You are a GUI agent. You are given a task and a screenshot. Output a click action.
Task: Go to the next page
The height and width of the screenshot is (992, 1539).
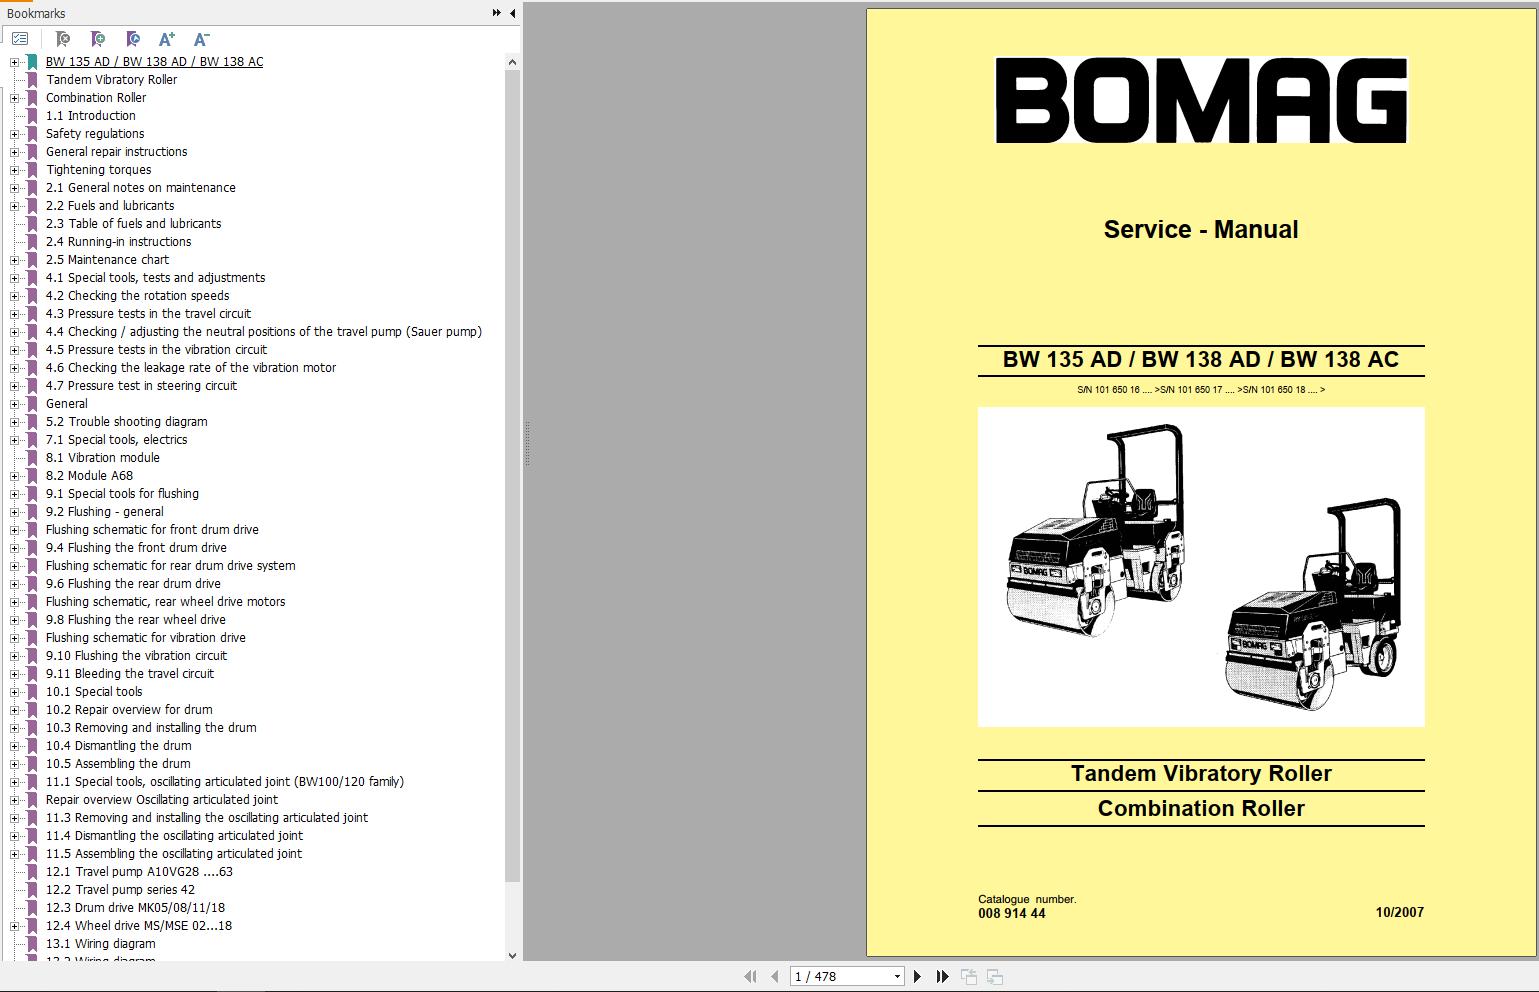click(x=917, y=976)
